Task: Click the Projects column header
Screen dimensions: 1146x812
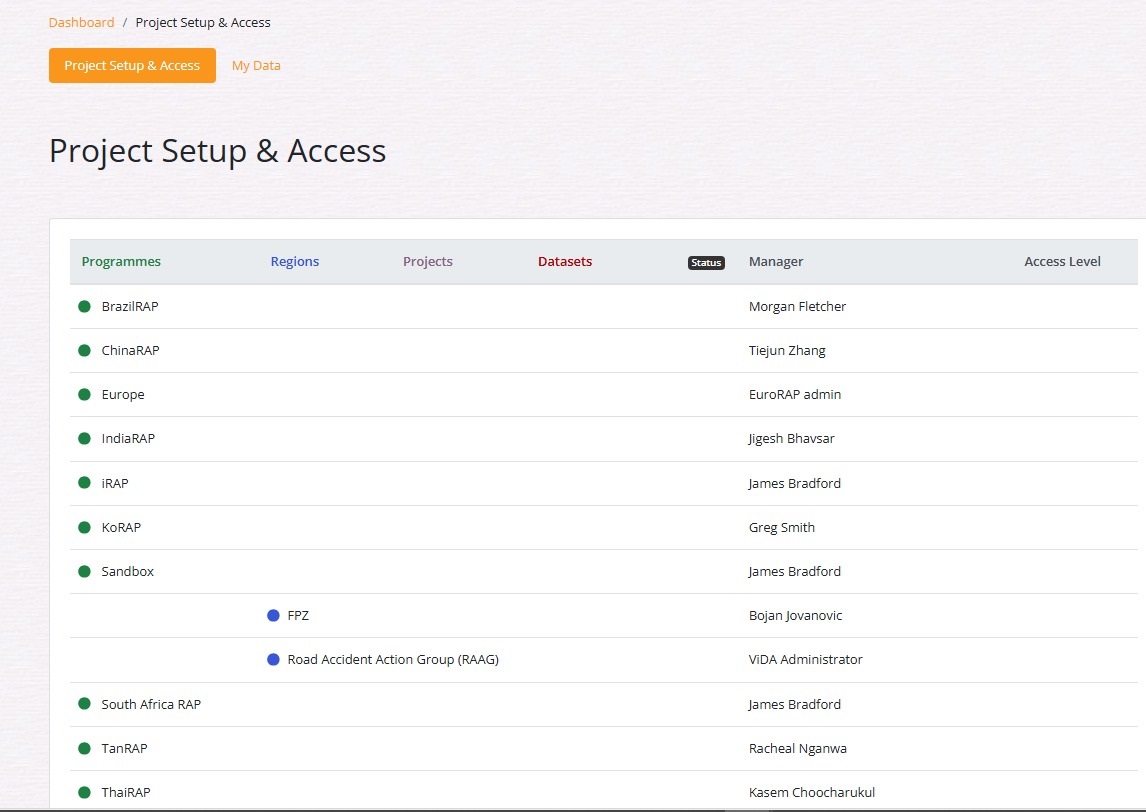Action: pos(428,262)
